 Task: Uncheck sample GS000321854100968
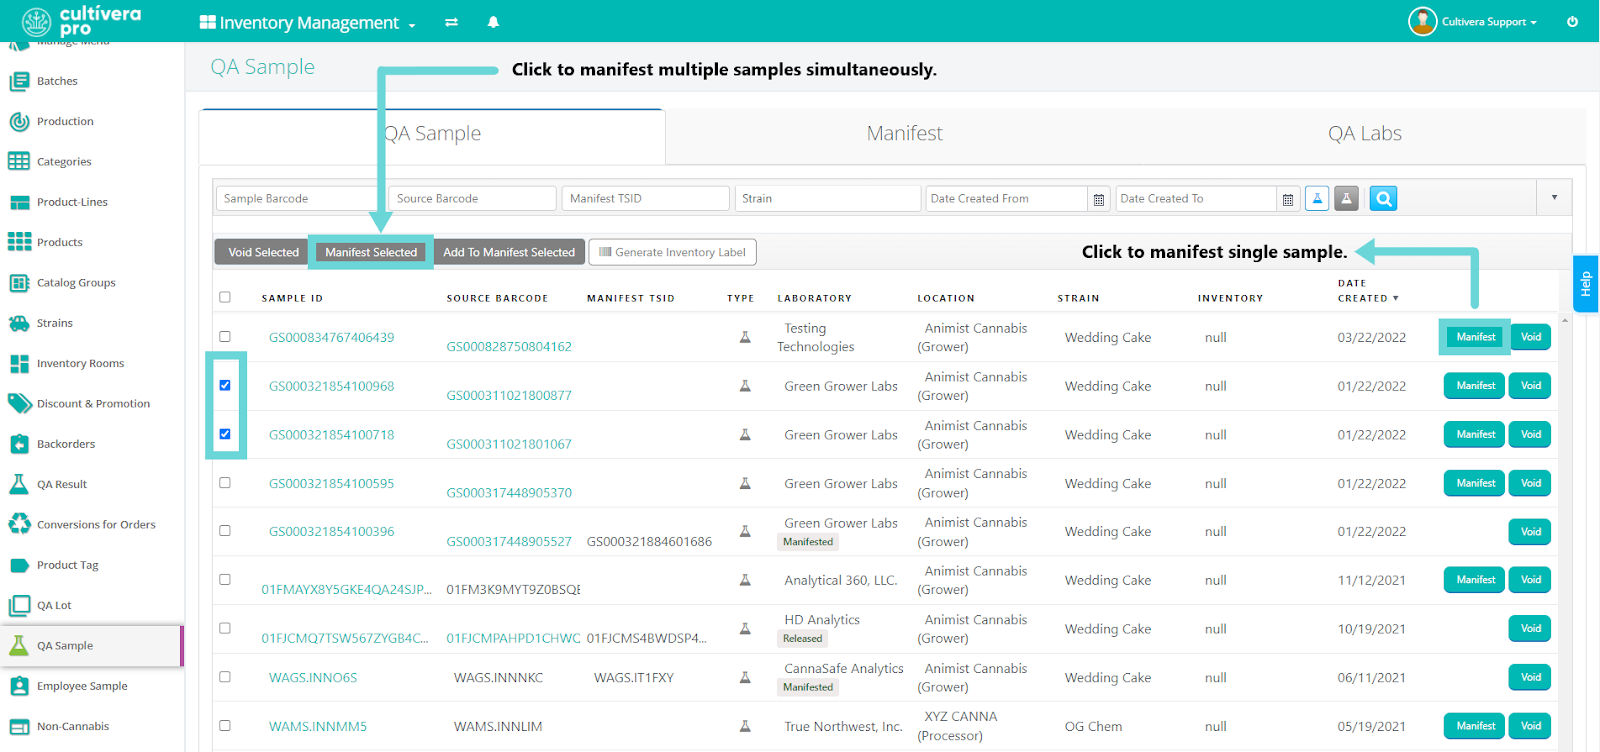click(225, 385)
